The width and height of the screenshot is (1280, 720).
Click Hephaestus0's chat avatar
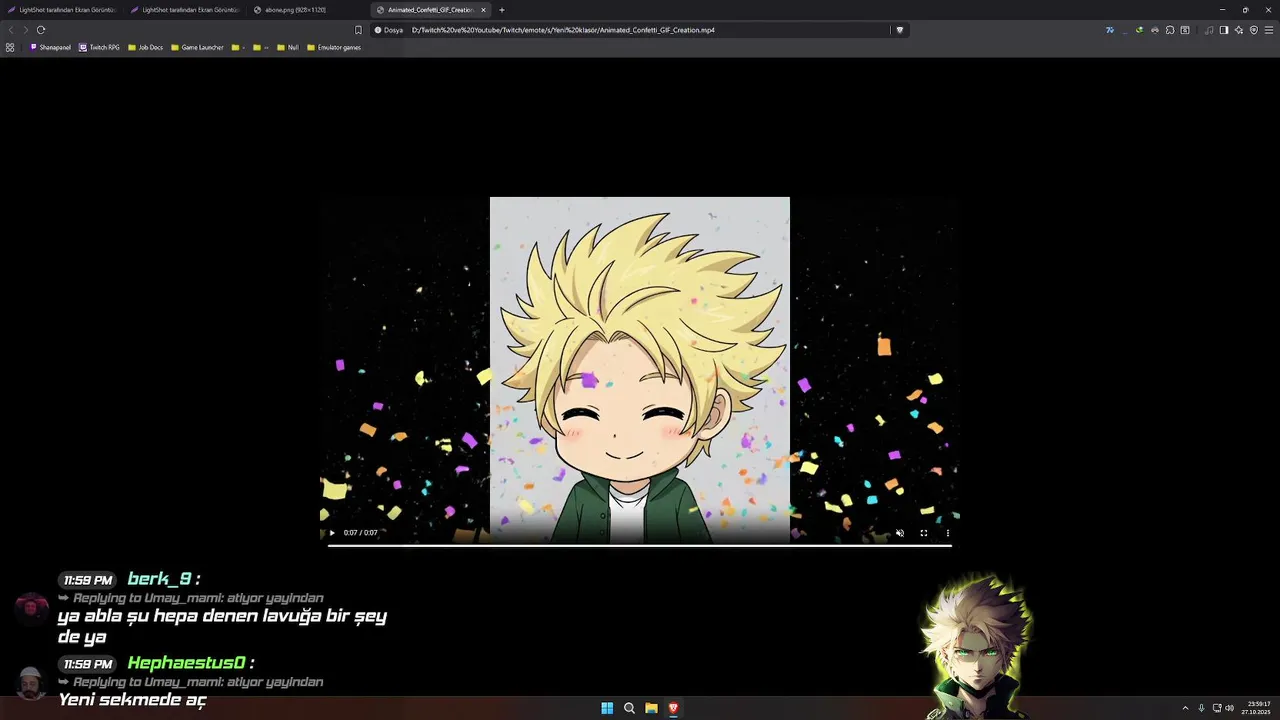point(31,684)
